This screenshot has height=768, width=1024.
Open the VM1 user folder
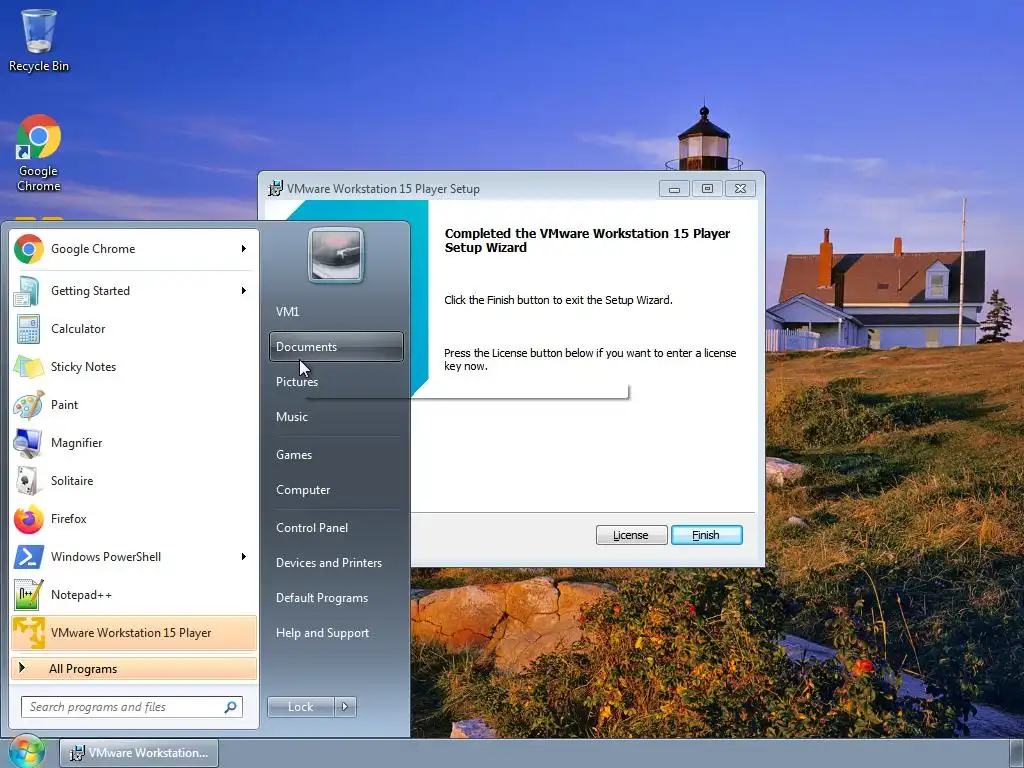pos(336,312)
